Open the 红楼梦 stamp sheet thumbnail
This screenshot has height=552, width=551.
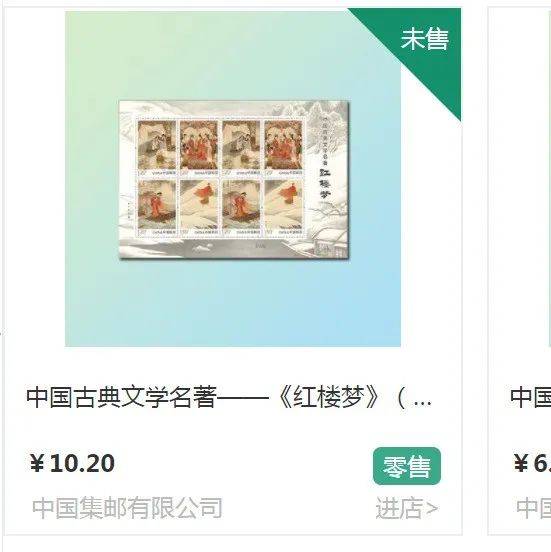pos(234,180)
